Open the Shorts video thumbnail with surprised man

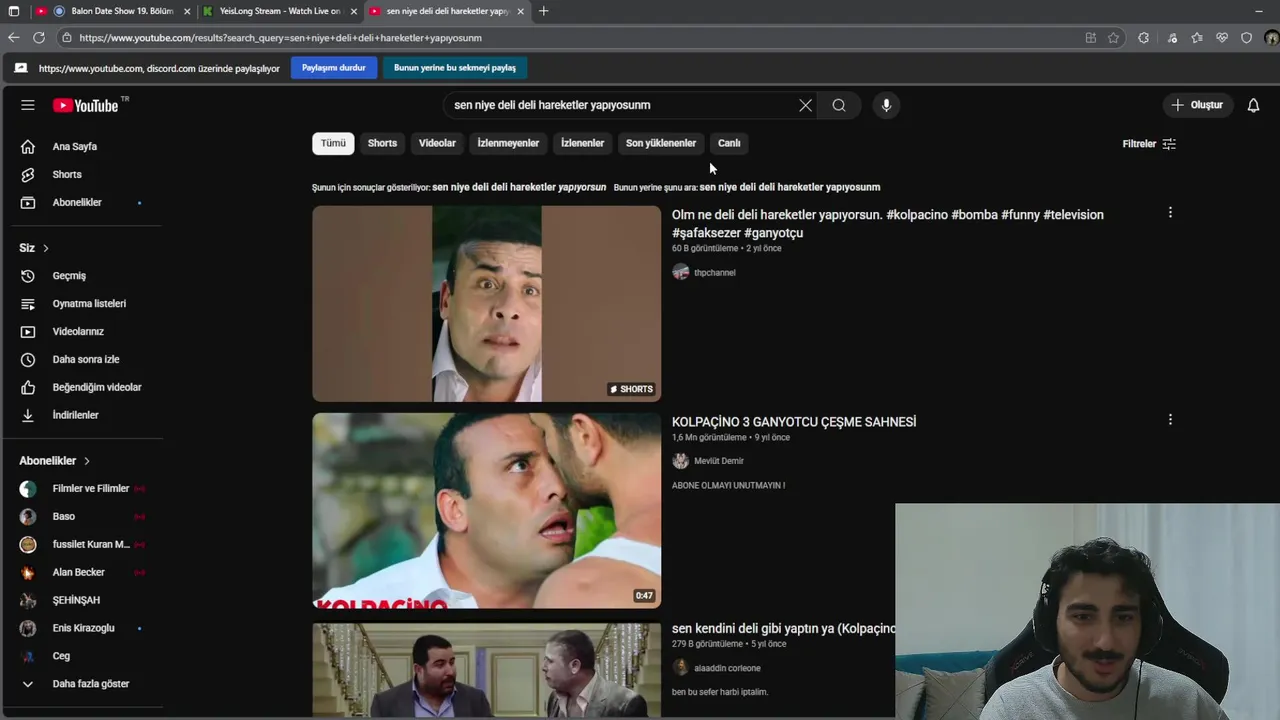point(486,304)
